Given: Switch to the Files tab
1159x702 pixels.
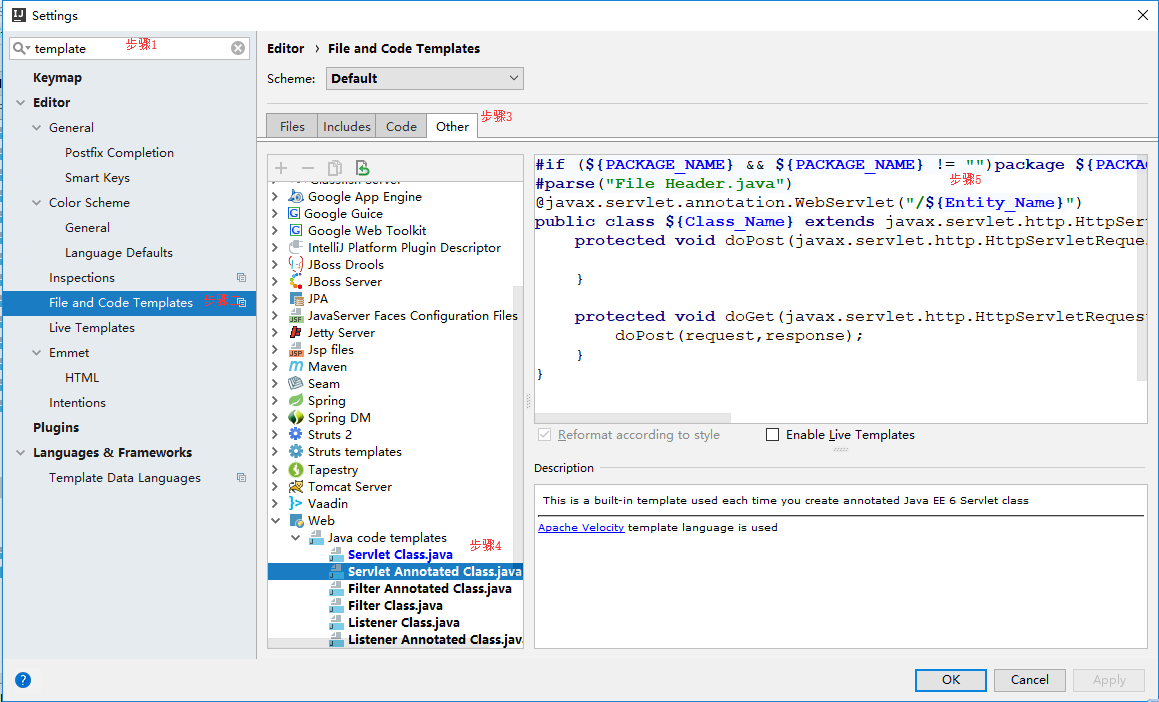Looking at the screenshot, I should pos(292,126).
